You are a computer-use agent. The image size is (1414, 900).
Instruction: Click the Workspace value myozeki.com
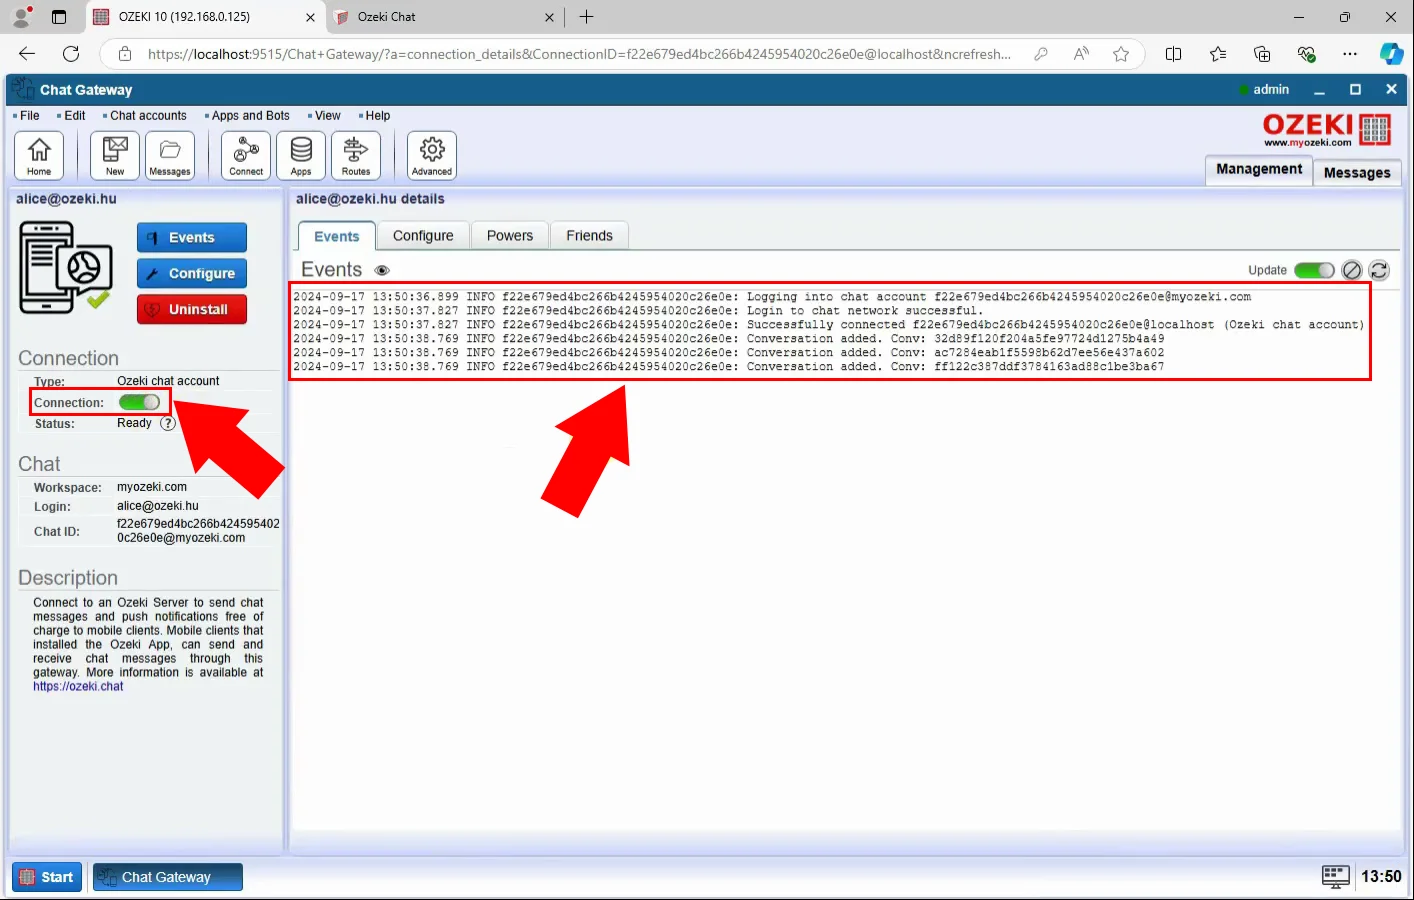152,487
